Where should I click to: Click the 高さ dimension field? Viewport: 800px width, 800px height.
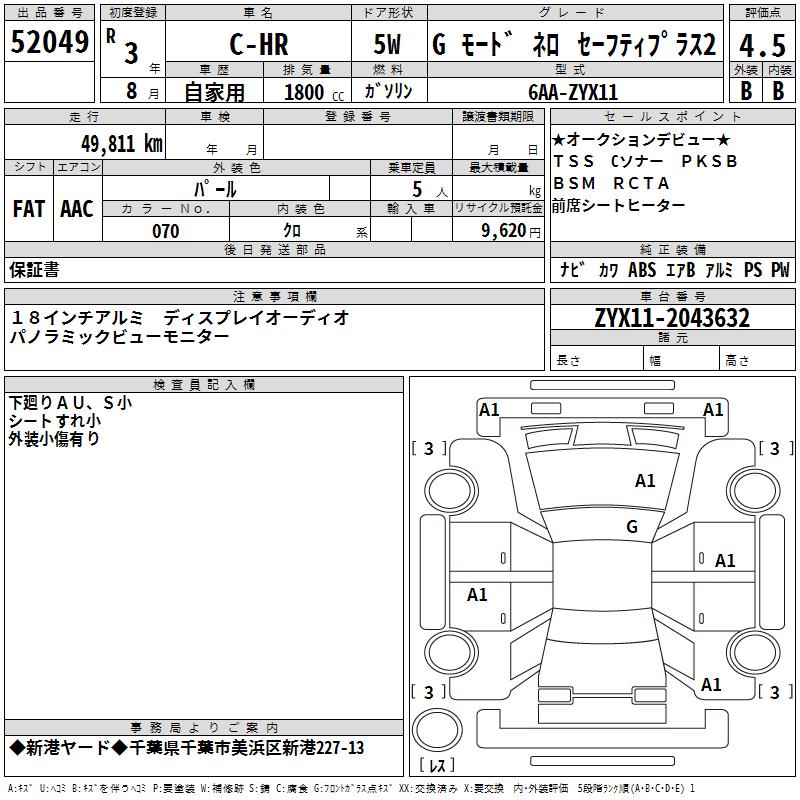757,360
